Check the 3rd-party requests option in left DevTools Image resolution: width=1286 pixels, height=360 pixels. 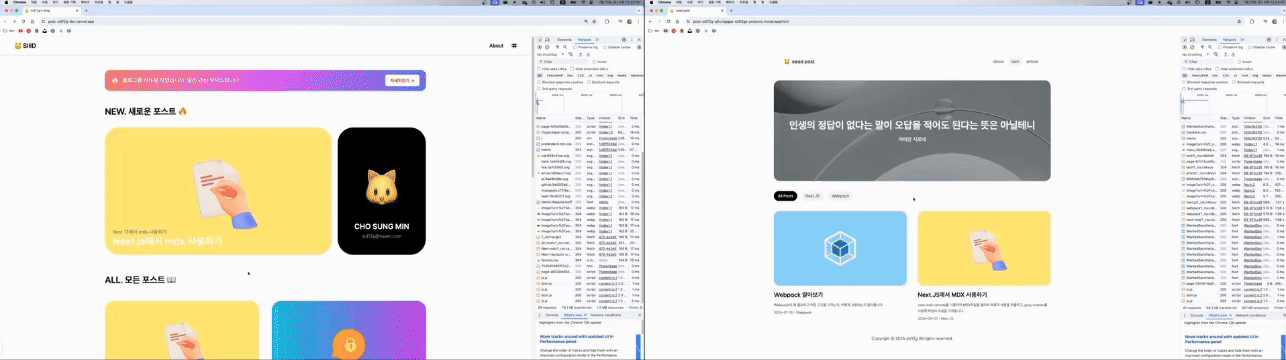(539, 89)
